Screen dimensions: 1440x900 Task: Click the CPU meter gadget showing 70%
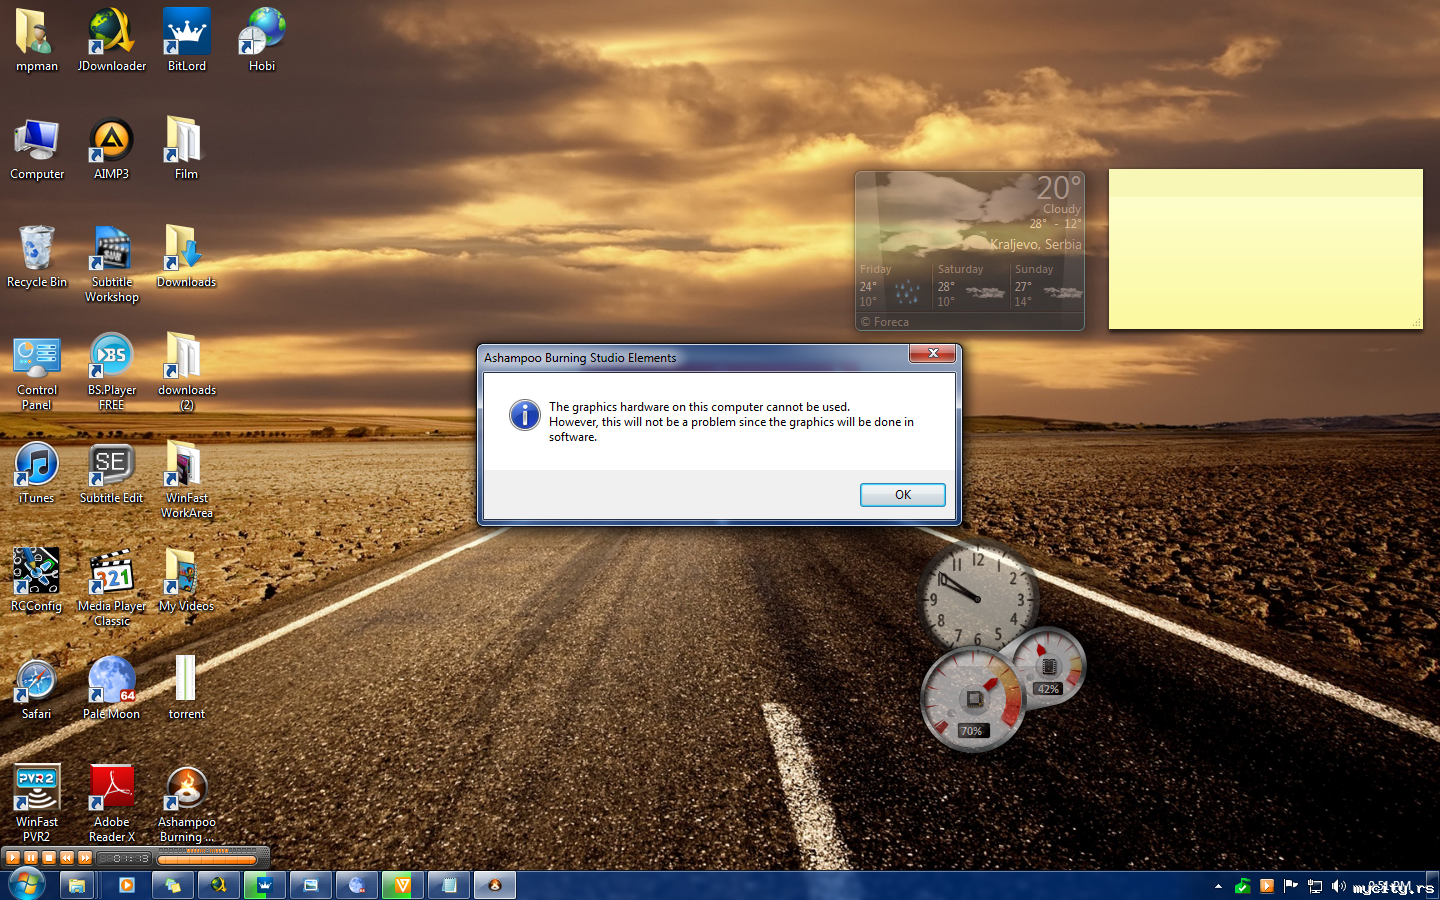click(972, 699)
